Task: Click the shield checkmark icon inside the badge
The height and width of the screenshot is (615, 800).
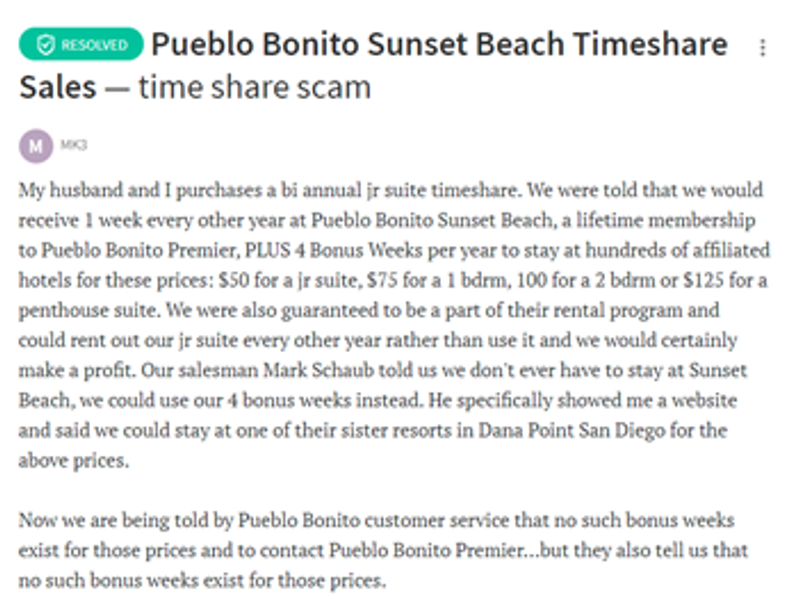Action: coord(44,44)
